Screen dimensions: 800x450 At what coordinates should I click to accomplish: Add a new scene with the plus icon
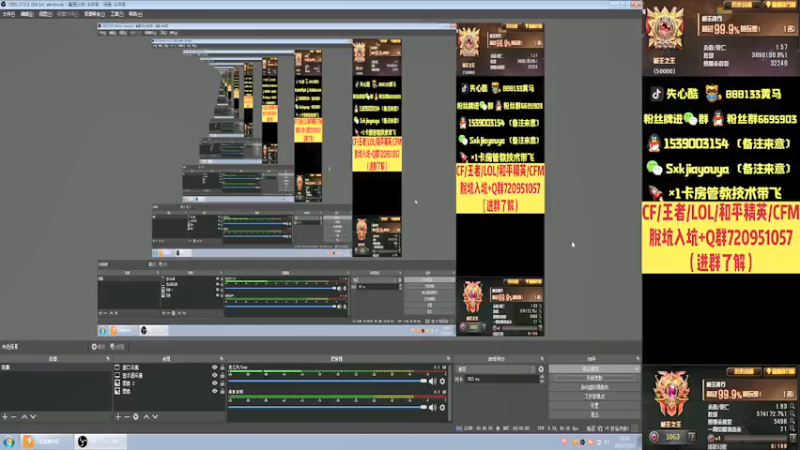(5, 417)
